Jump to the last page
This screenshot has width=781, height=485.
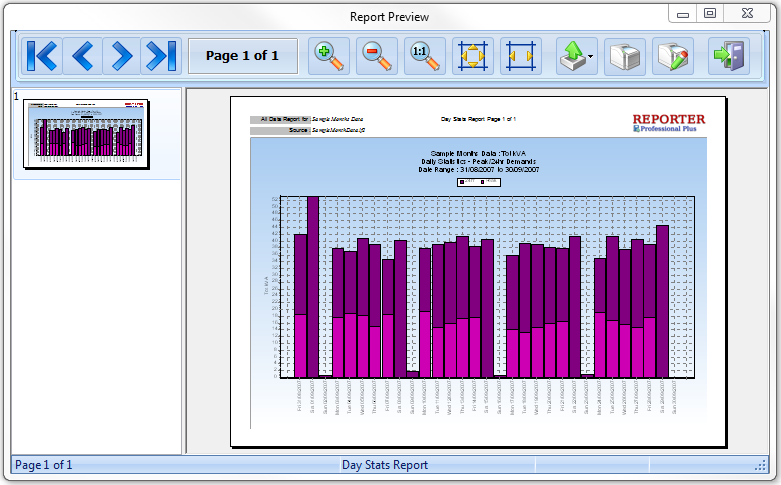click(161, 56)
